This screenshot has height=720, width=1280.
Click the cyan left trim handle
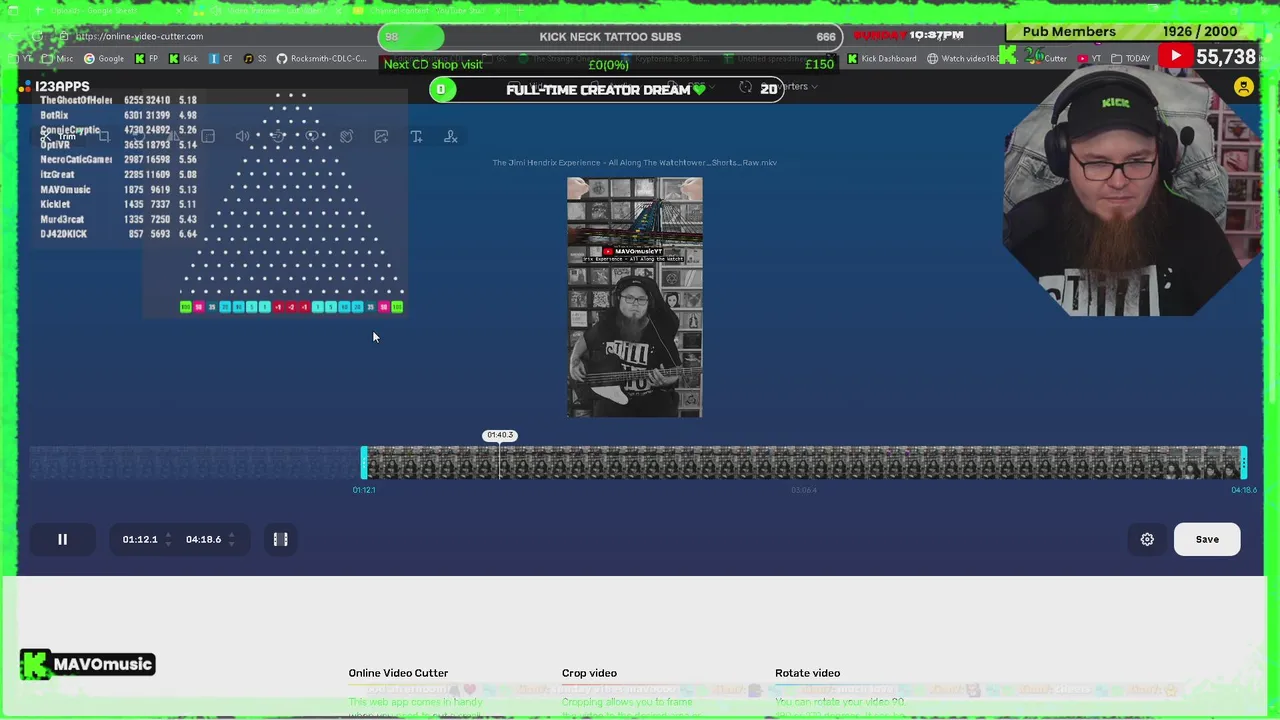(x=364, y=462)
